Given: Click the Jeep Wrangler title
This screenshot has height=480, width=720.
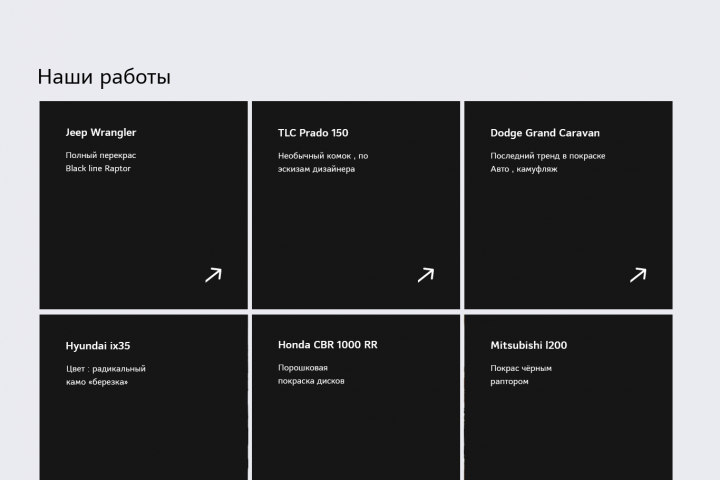Looking at the screenshot, I should [x=101, y=133].
